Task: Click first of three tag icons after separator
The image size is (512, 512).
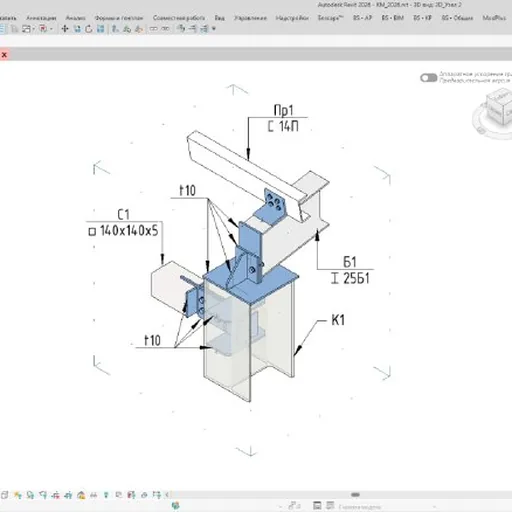Action: click(x=115, y=29)
